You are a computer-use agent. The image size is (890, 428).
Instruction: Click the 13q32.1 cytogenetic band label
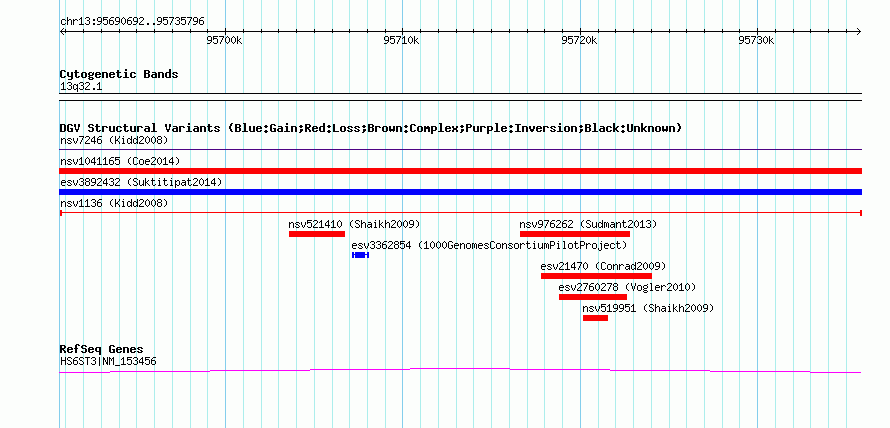point(81,87)
